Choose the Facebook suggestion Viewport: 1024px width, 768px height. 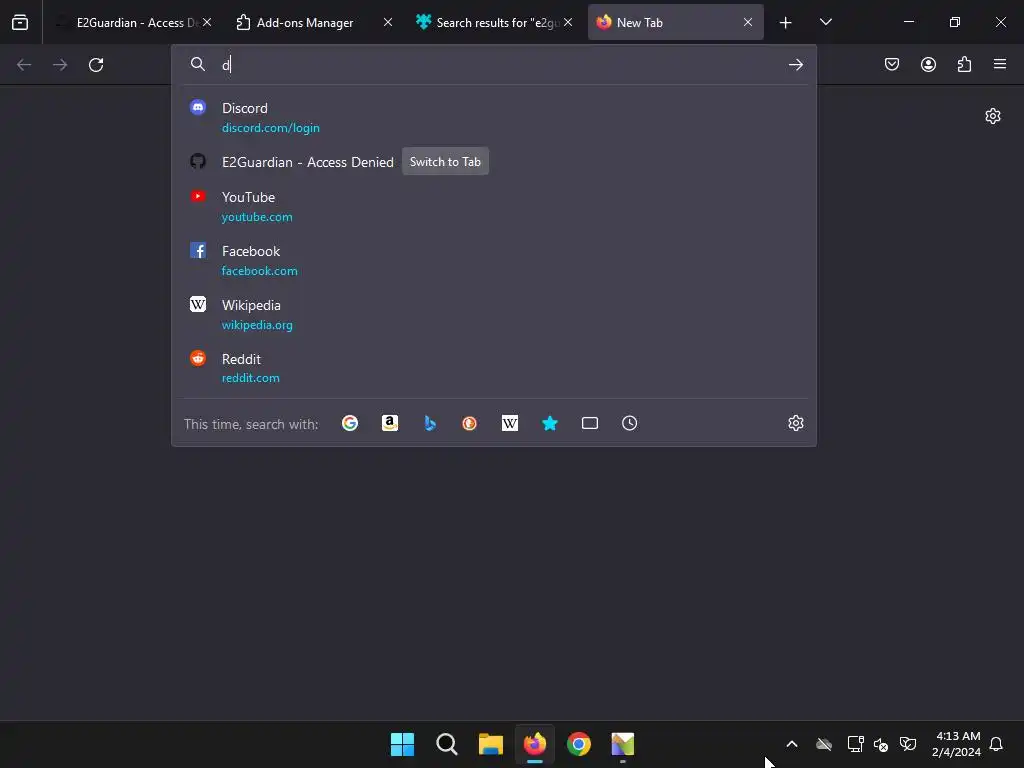tap(494, 261)
